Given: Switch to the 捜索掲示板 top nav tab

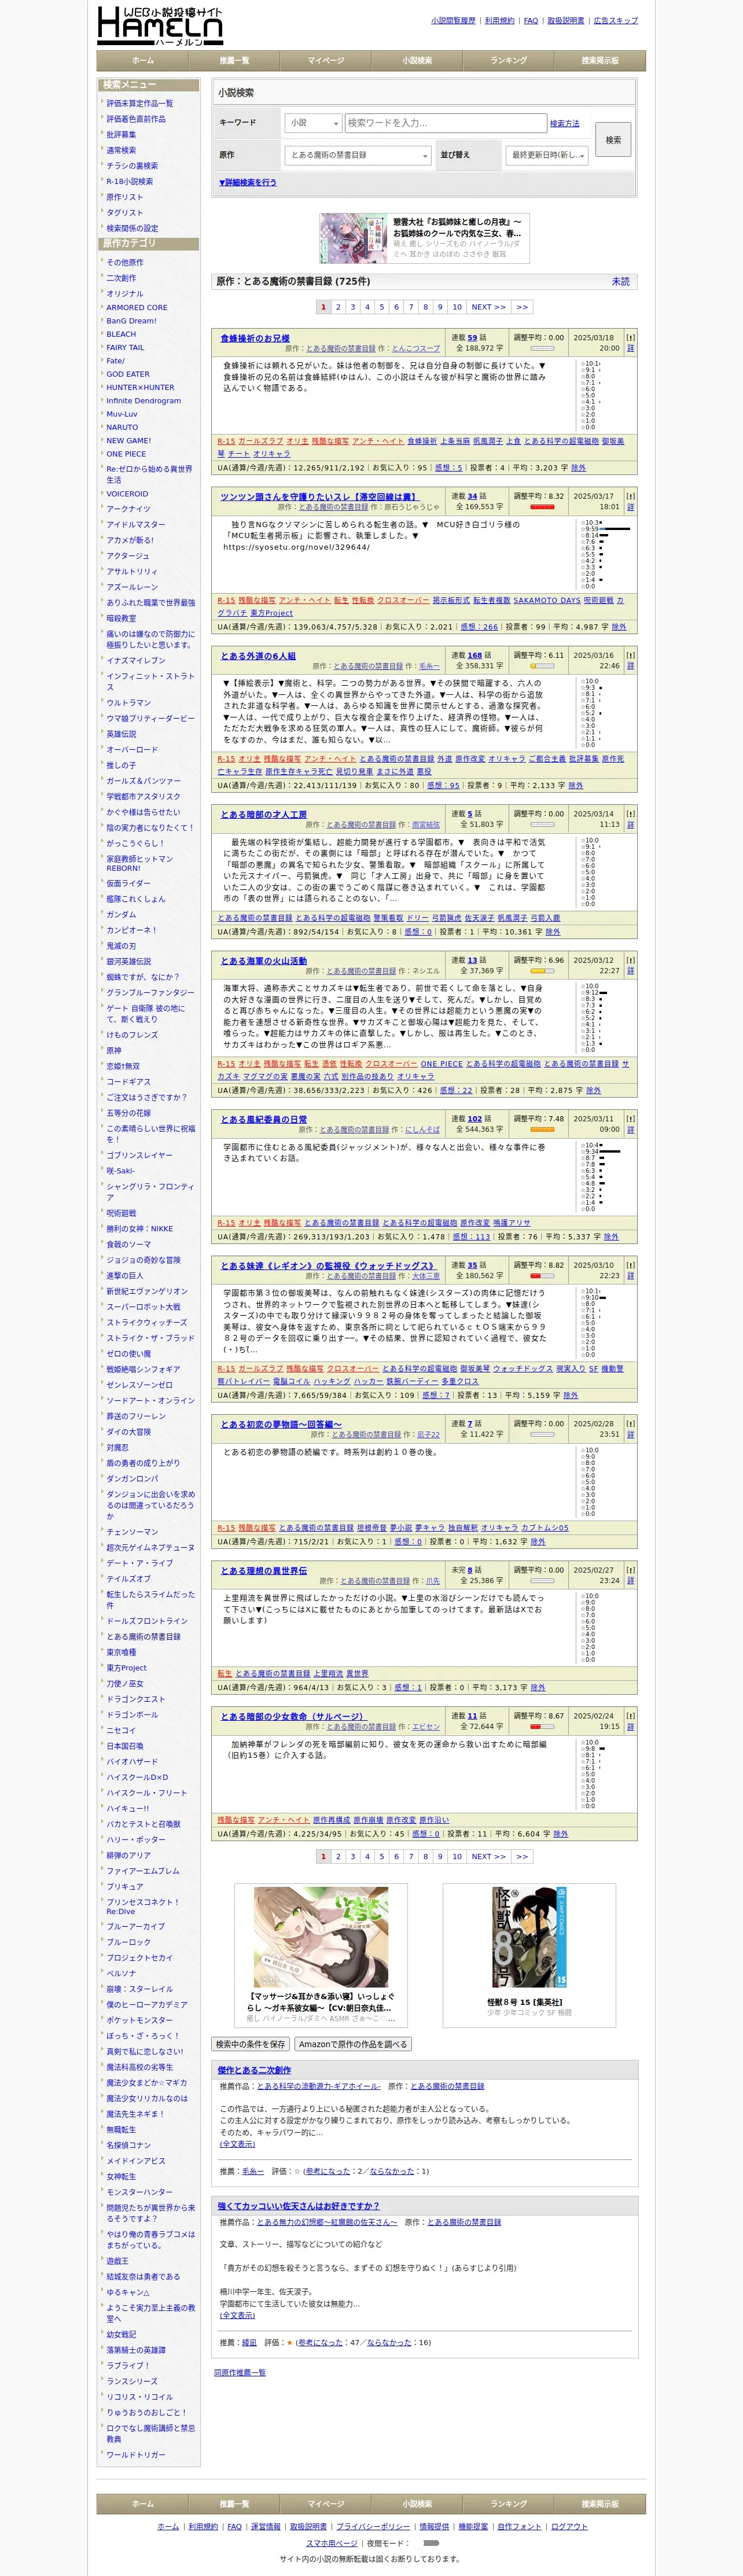Looking at the screenshot, I should [600, 60].
